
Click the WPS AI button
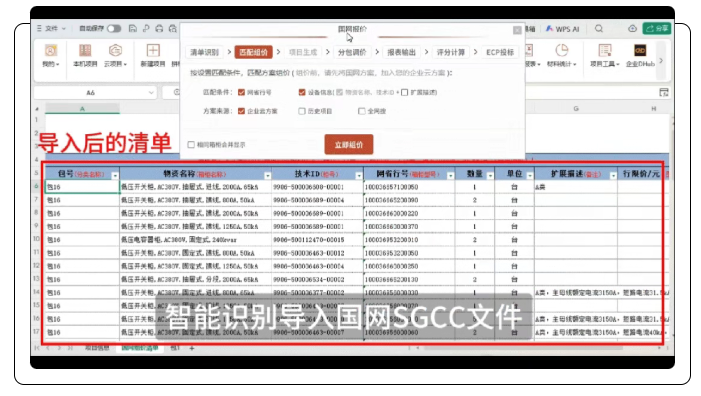pyautogui.click(x=562, y=29)
